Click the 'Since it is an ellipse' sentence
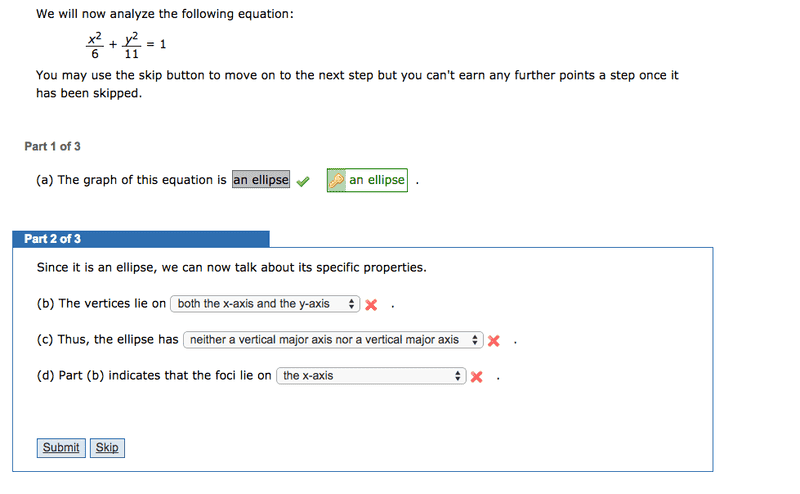Image resolution: width=800 pixels, height=494 pixels. pyautogui.click(x=231, y=268)
